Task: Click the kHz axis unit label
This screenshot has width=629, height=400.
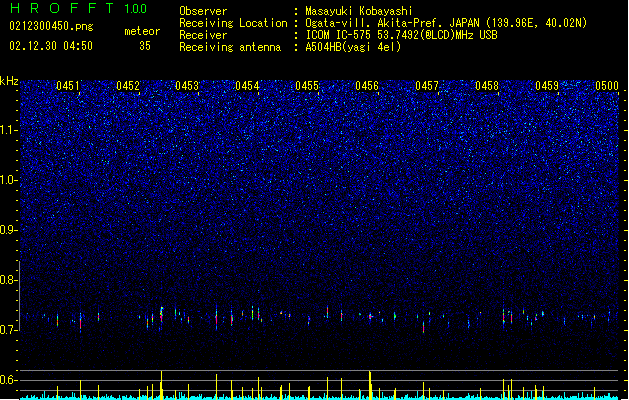Action: (9, 81)
